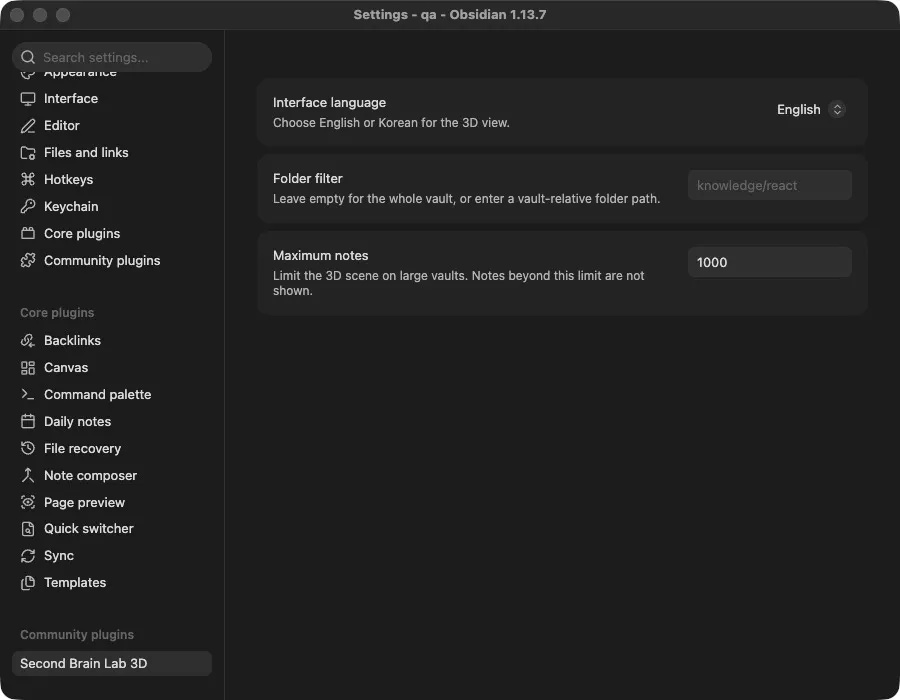Select Hotkeys in the sidebar
Viewport: 900px width, 700px height.
(112, 180)
